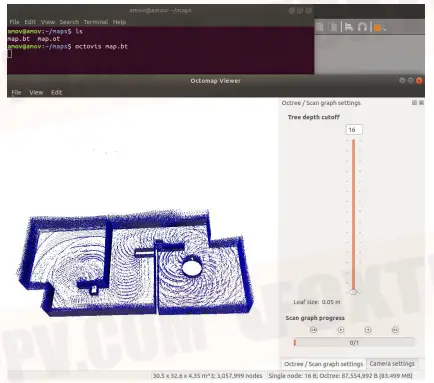Maximize the Octomap Viewer window
This screenshot has height=383, width=434.
(411, 80)
